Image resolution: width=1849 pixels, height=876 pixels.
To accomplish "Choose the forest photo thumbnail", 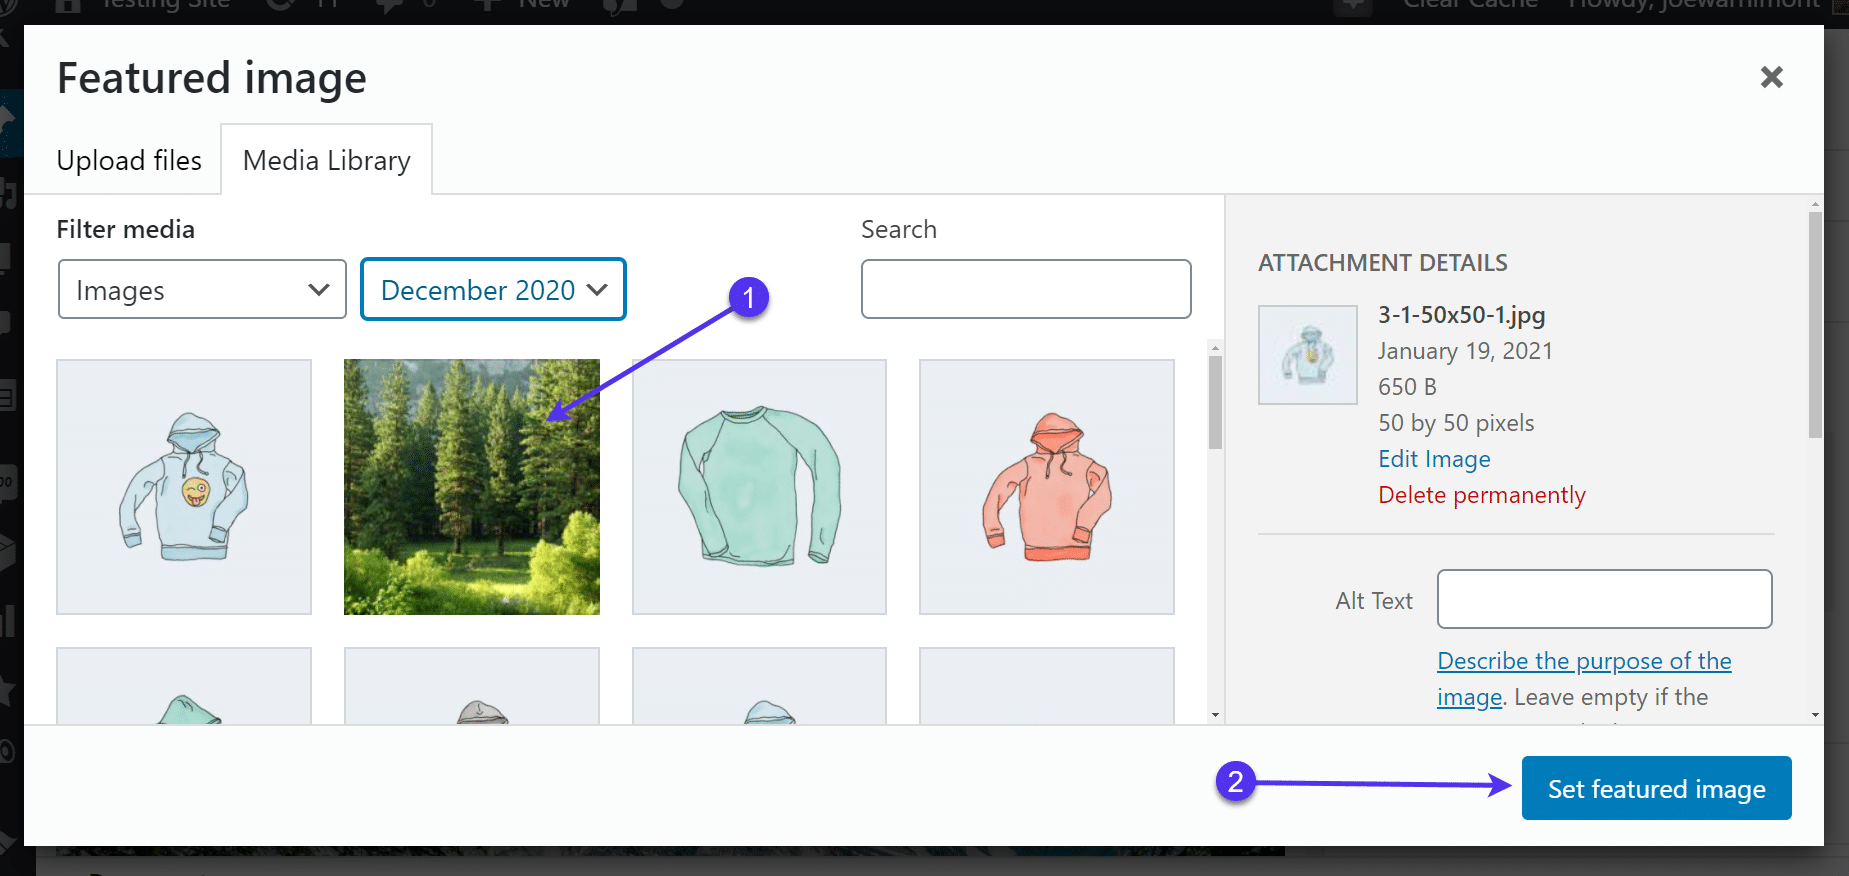I will click(471, 487).
